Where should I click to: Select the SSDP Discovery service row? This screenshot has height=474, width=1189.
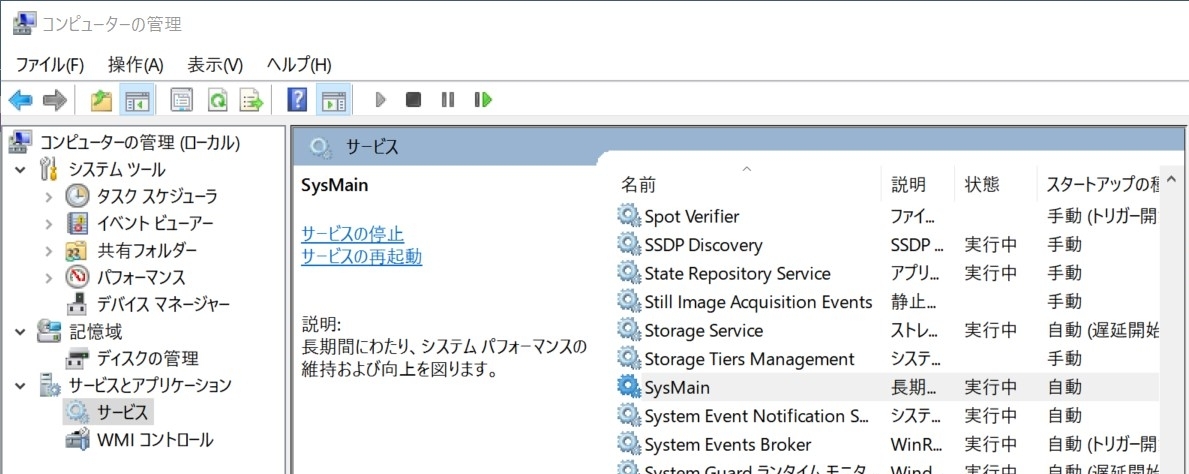point(886,245)
